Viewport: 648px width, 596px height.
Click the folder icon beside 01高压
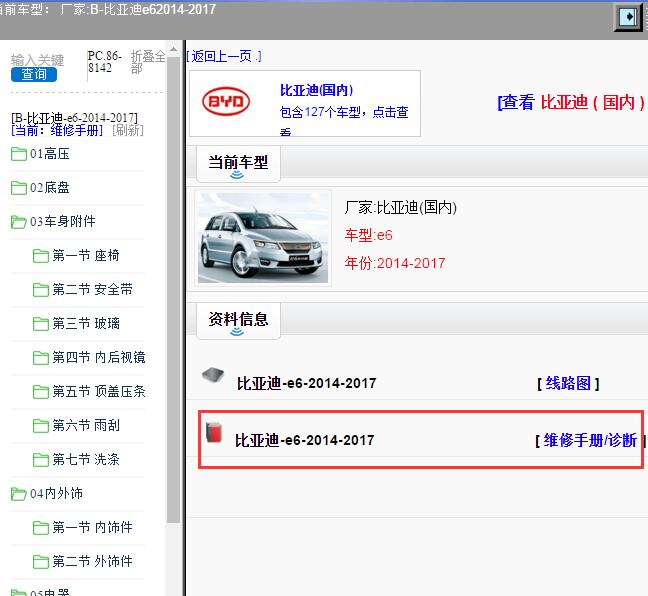coord(19,154)
